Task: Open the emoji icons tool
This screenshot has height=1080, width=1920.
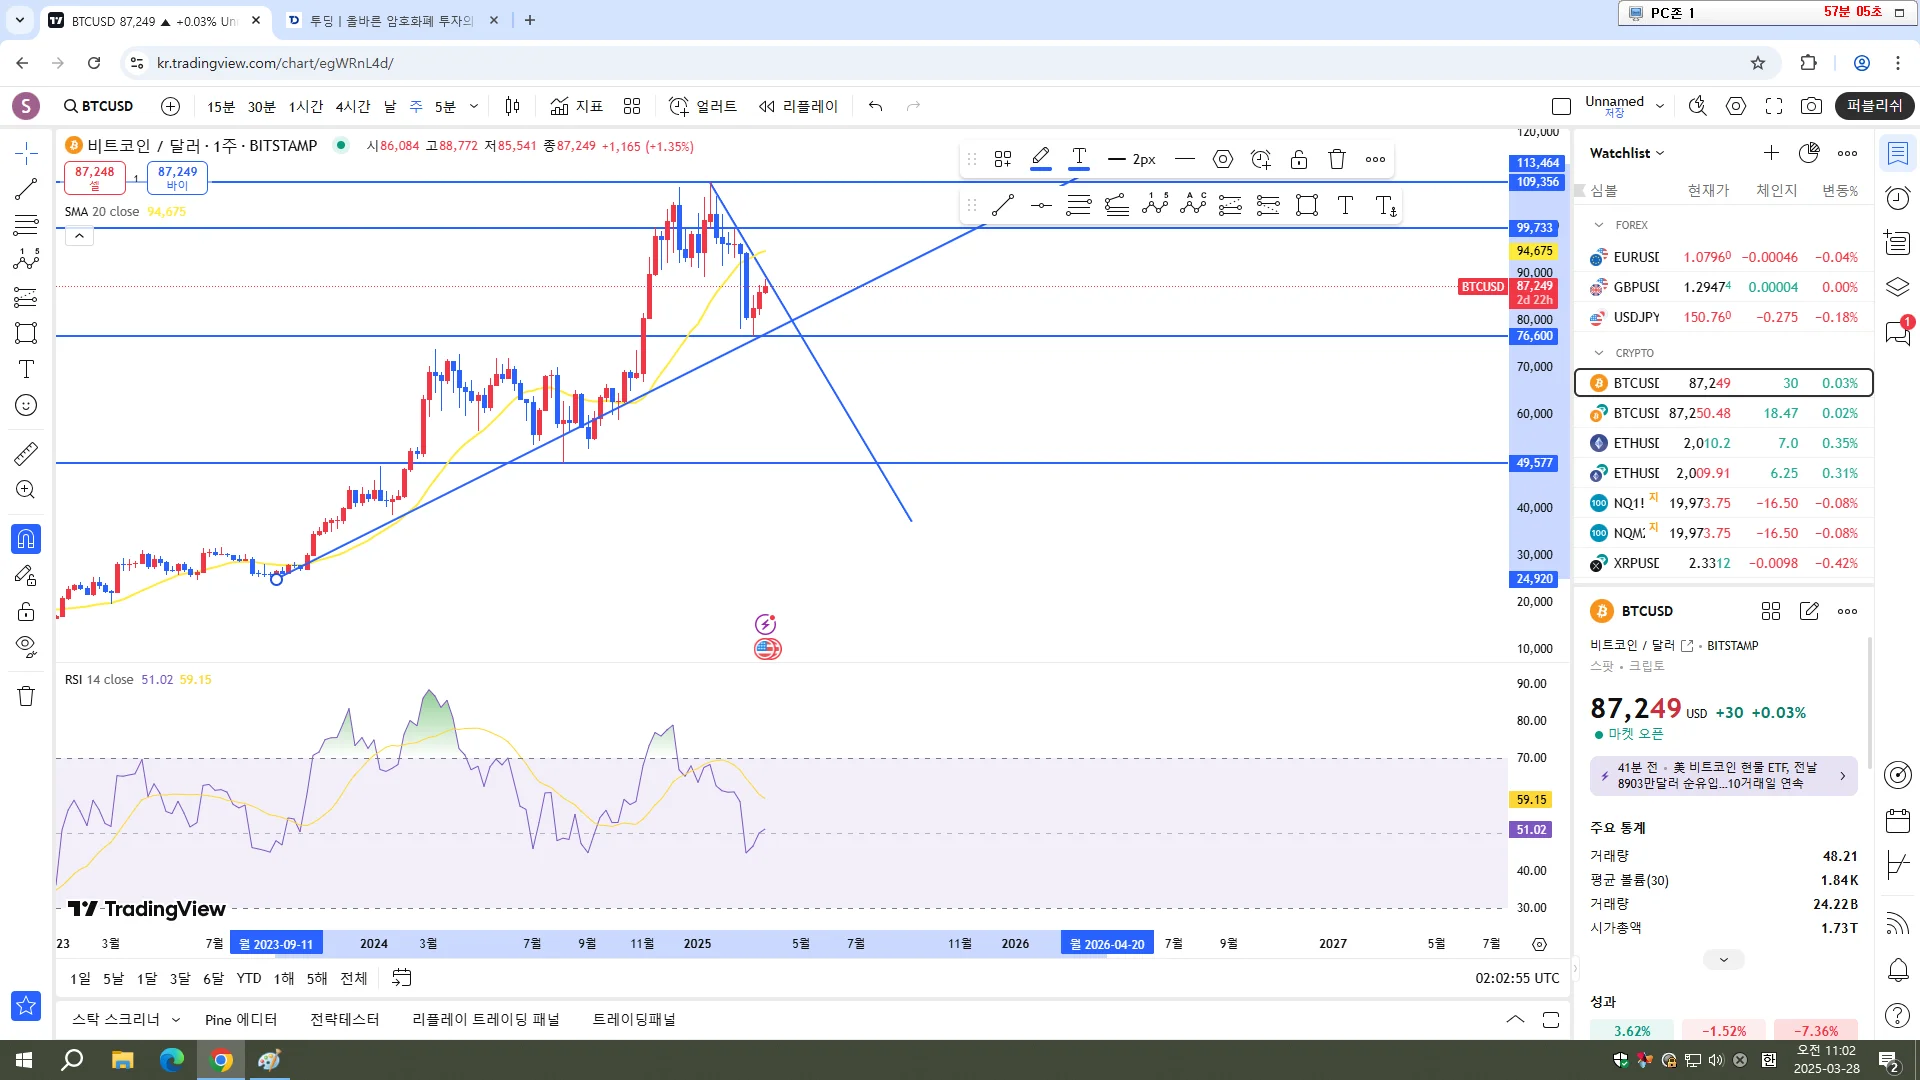Action: [26, 405]
